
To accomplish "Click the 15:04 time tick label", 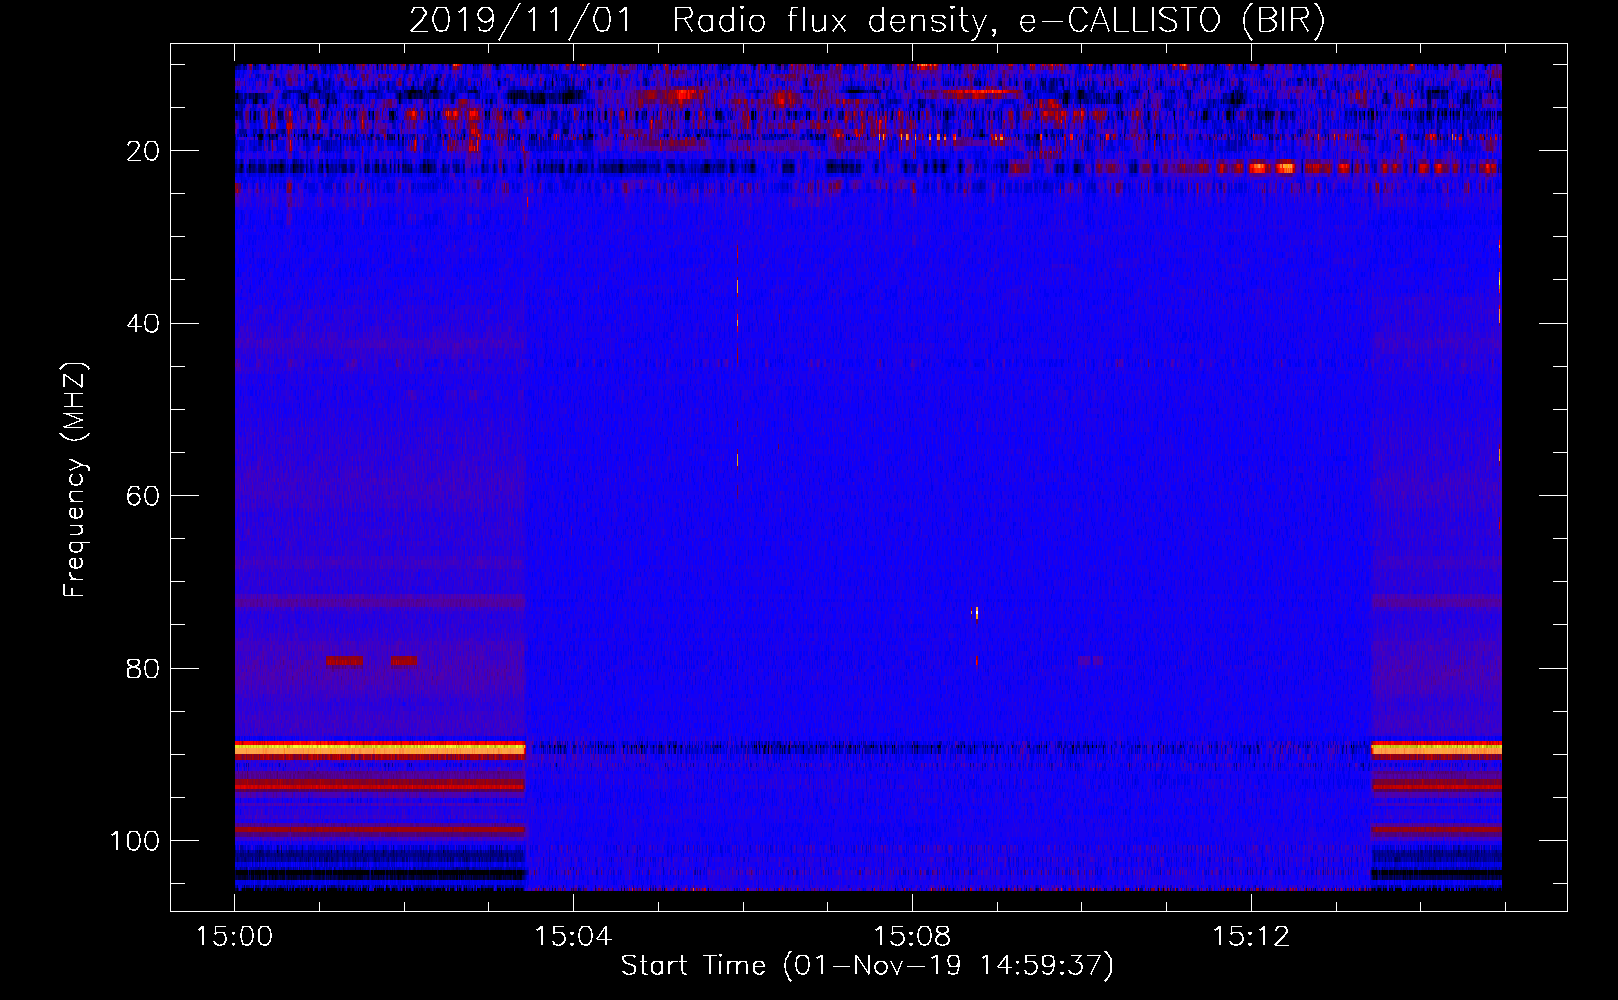I will click(573, 937).
